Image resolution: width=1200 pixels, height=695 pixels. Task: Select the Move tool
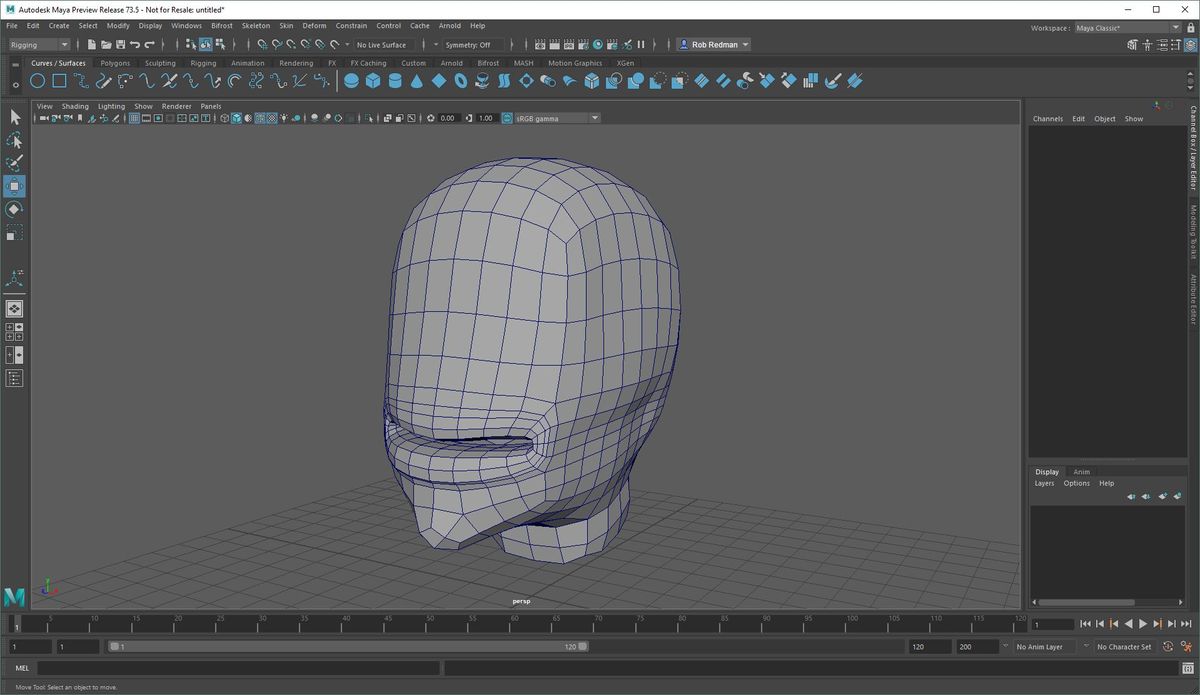tap(14, 185)
